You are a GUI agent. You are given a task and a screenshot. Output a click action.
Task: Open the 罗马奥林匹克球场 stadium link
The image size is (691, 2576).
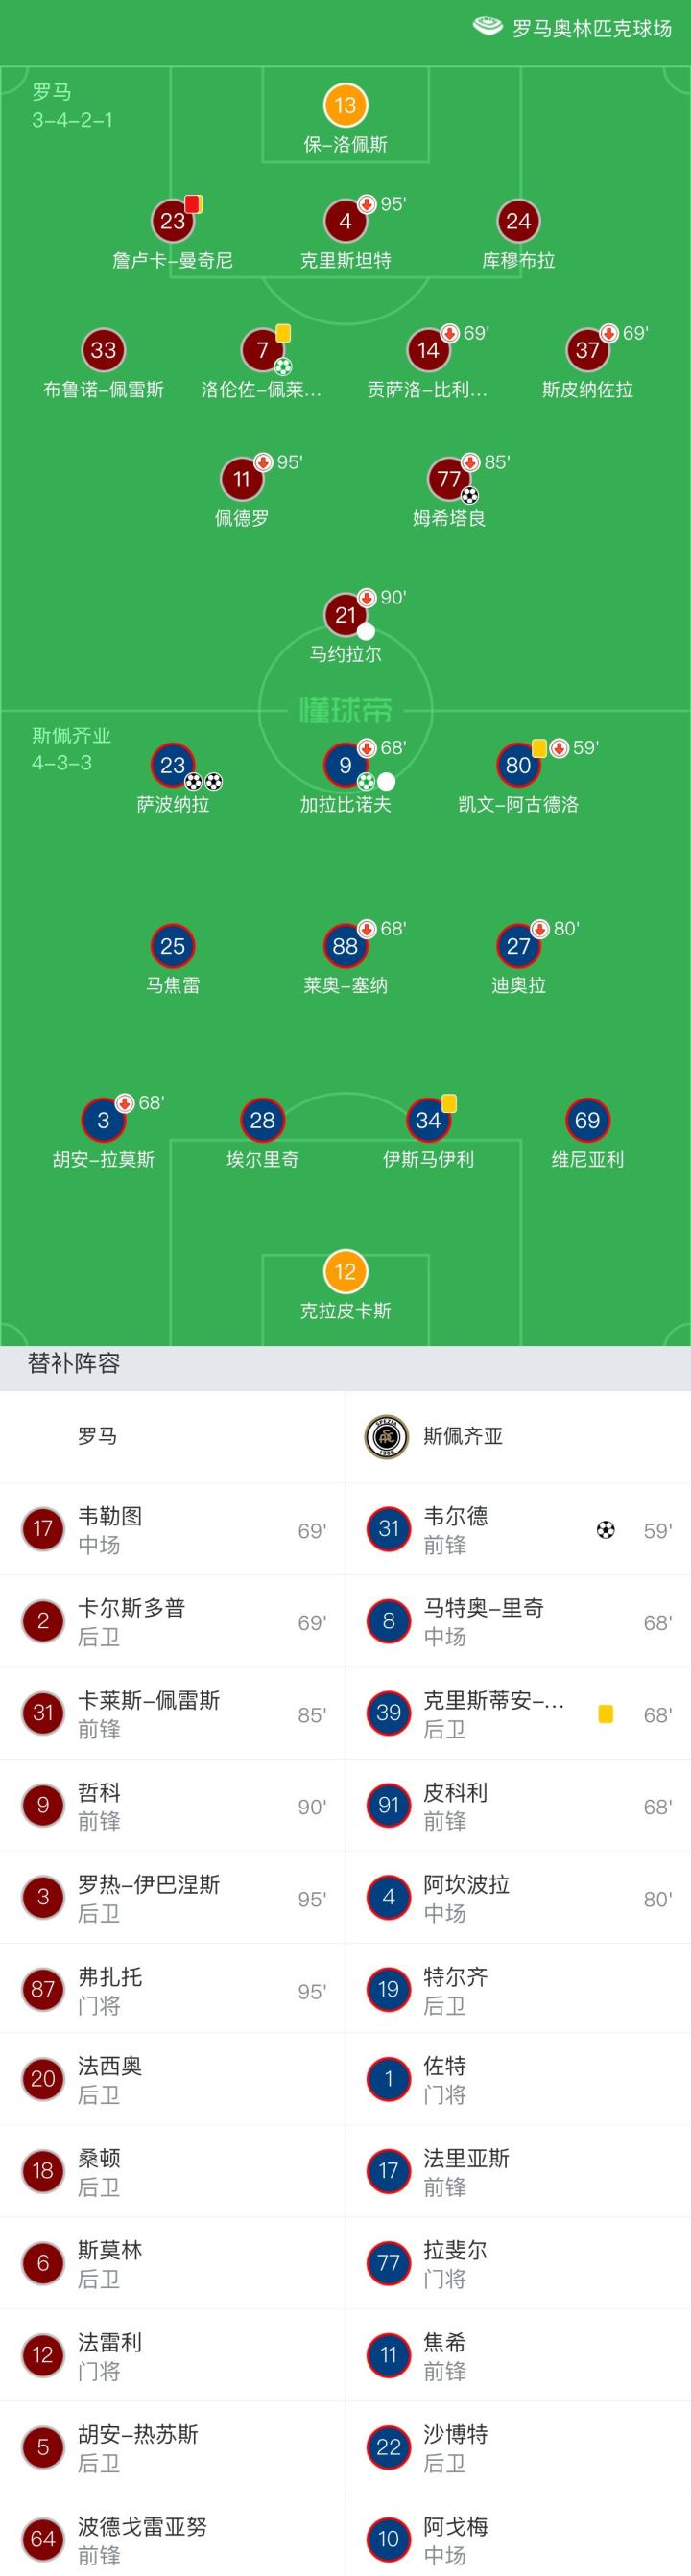point(591,28)
